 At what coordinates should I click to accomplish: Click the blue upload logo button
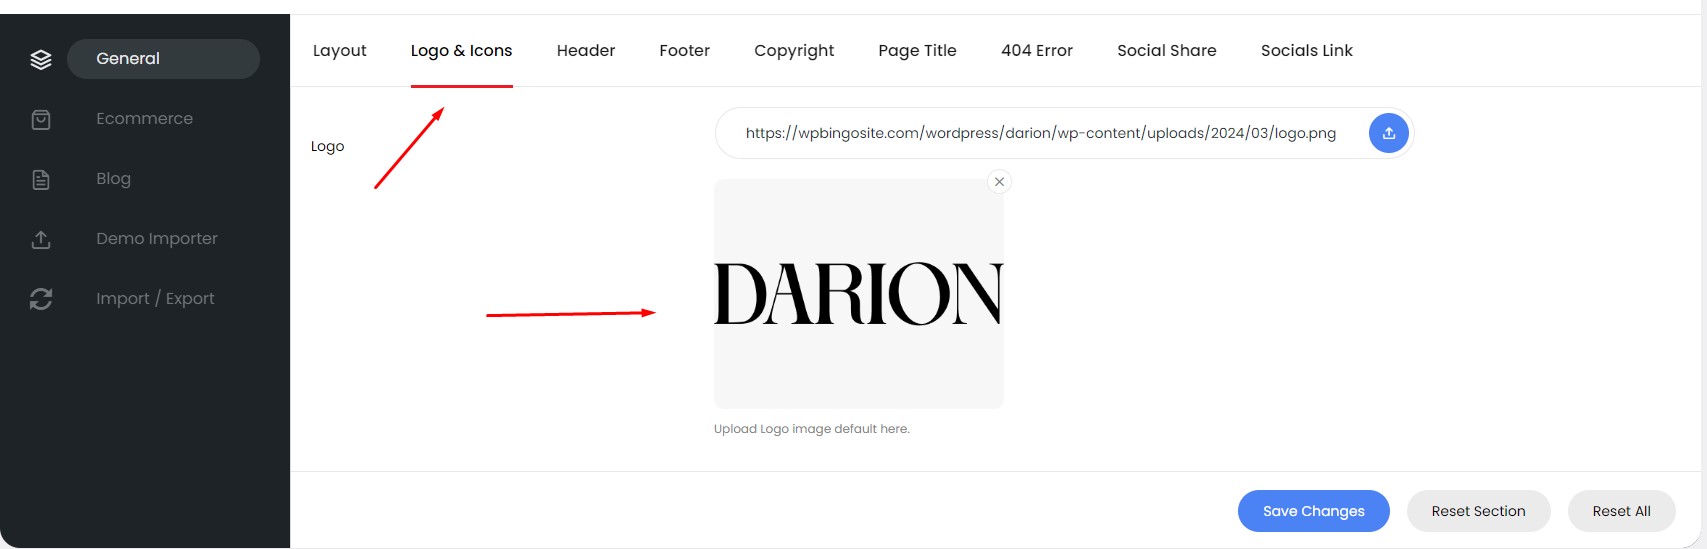[x=1388, y=133]
